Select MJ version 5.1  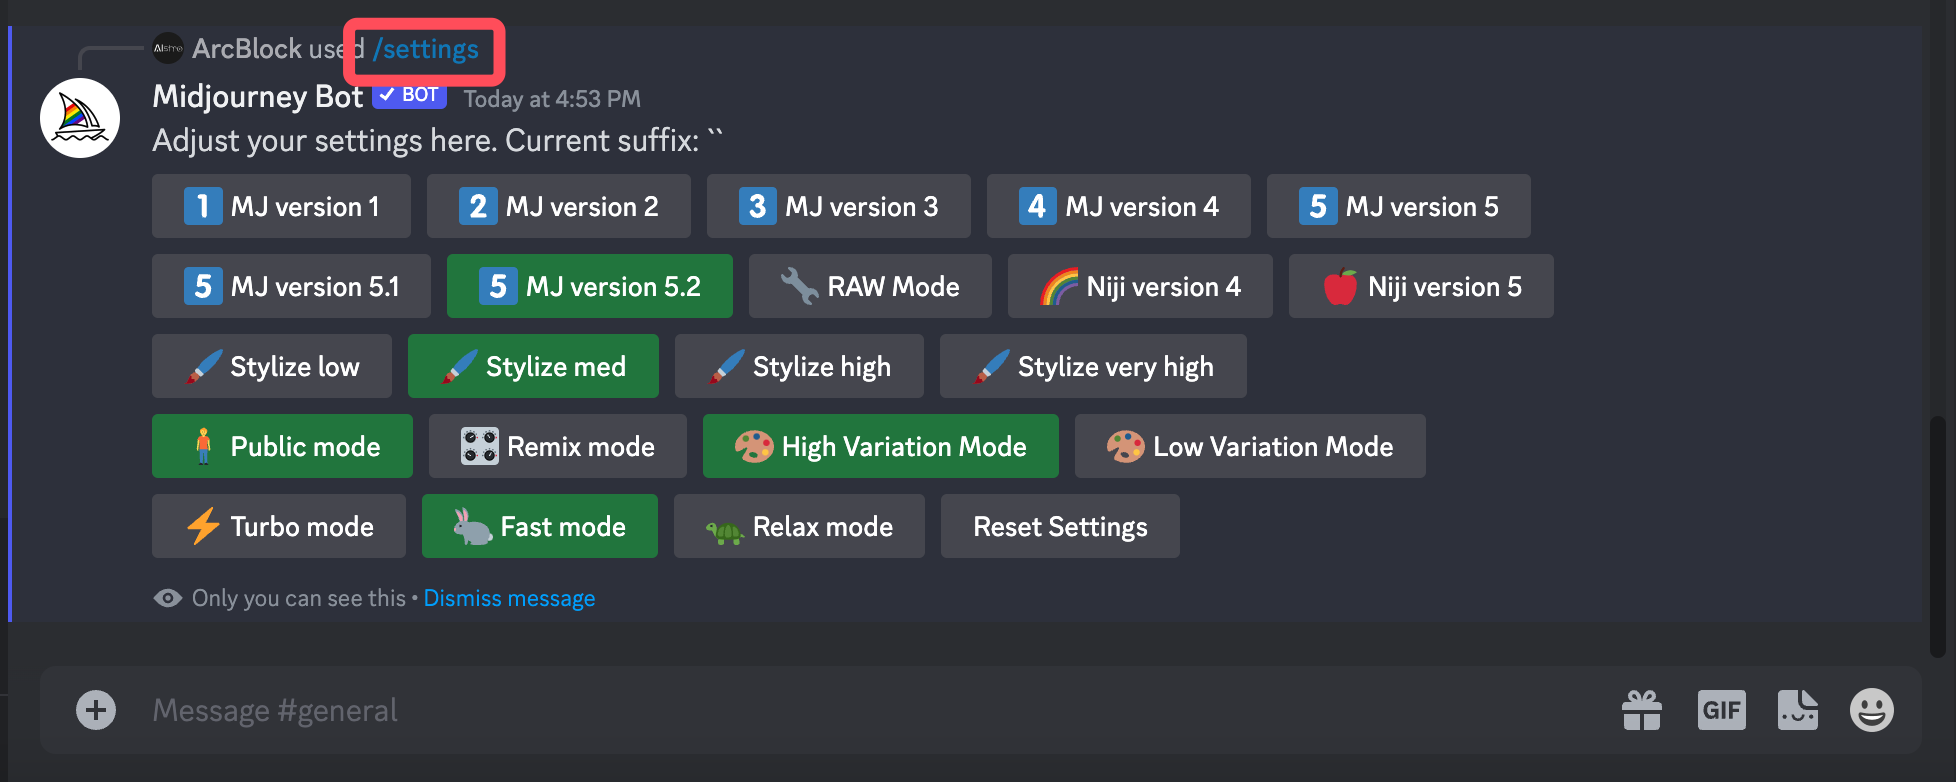click(291, 286)
